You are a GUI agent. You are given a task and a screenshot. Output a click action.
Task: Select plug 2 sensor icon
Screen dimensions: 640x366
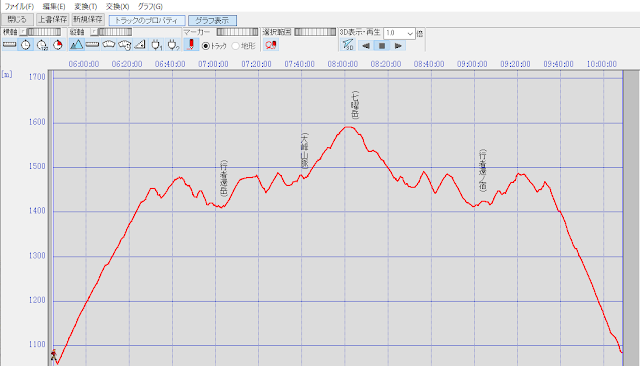click(x=173, y=44)
